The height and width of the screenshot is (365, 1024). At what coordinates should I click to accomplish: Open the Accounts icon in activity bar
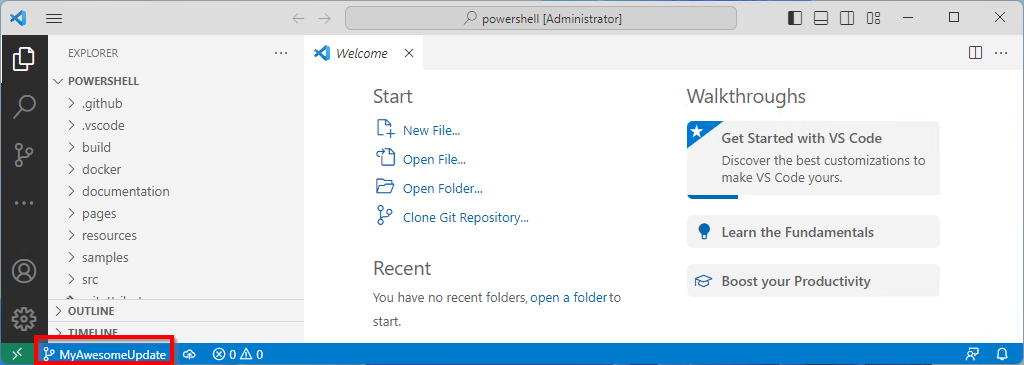[x=24, y=271]
